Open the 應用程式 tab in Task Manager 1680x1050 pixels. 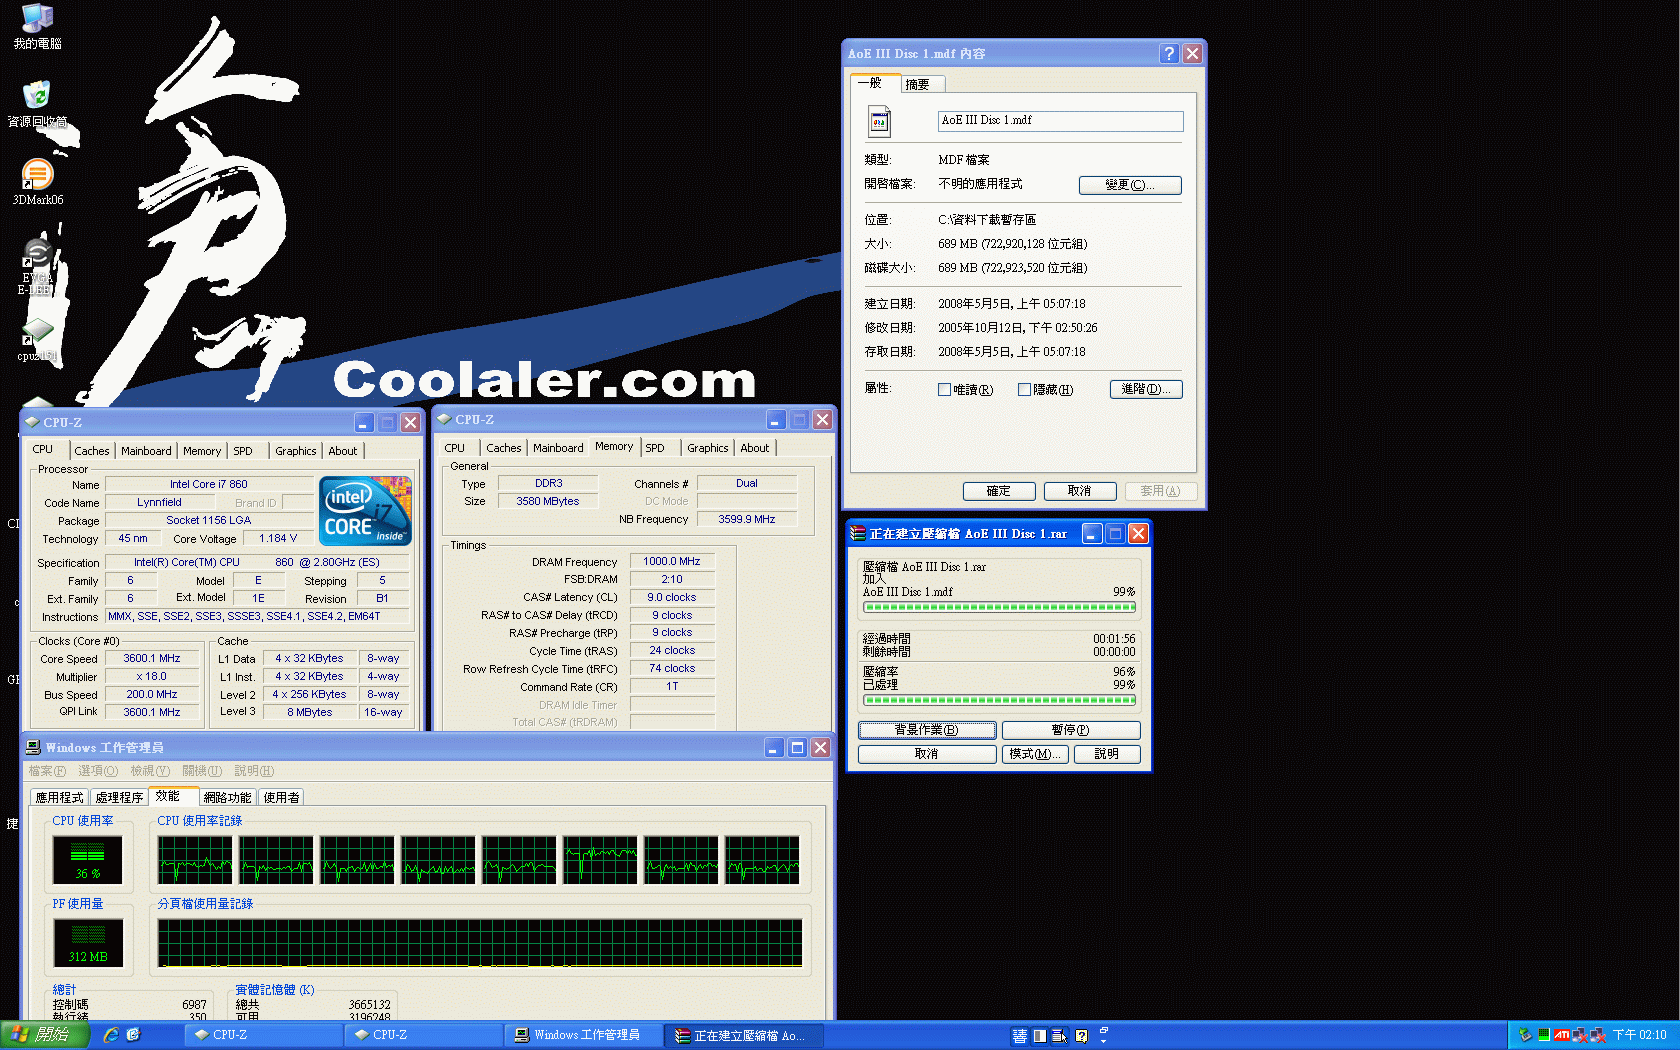pos(59,798)
